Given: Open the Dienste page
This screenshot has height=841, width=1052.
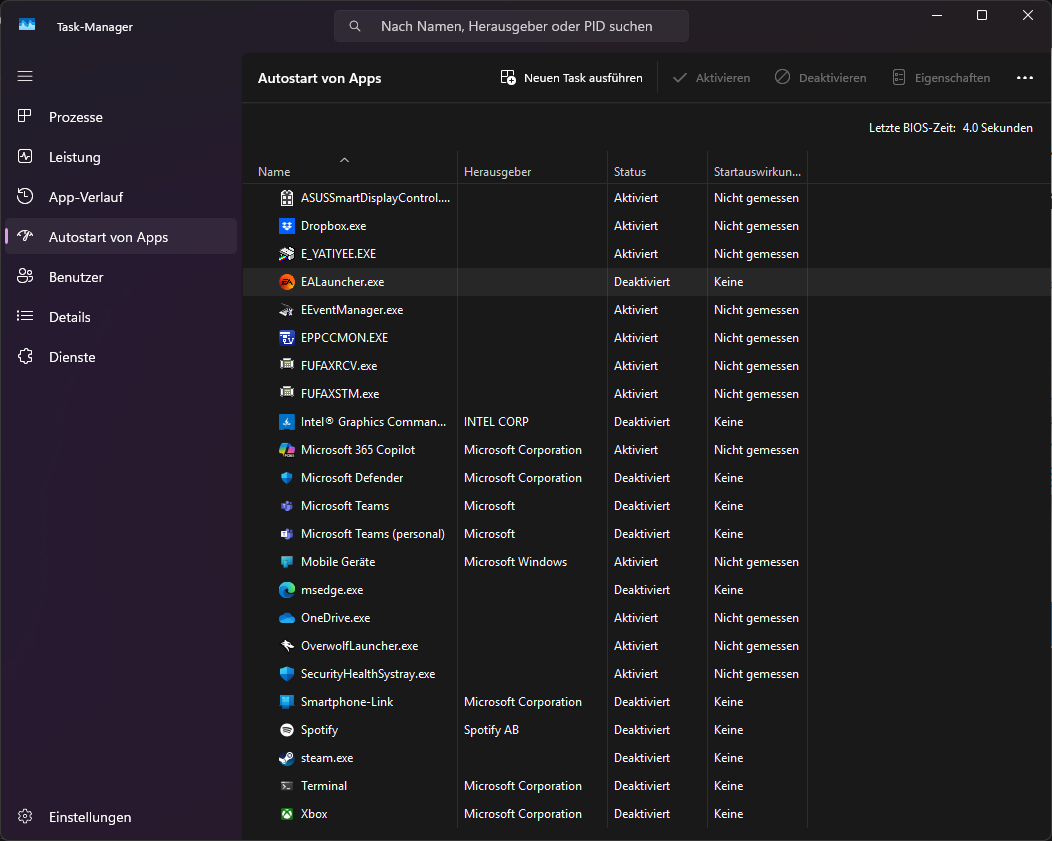Looking at the screenshot, I should click(121, 357).
